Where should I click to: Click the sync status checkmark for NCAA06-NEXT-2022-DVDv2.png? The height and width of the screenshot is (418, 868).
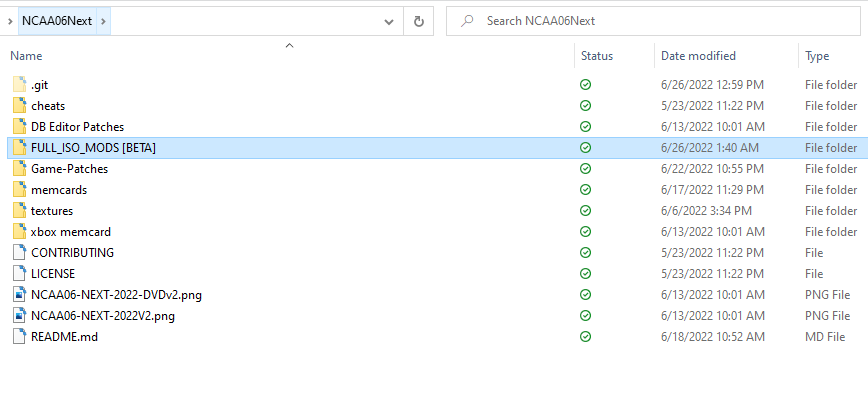pyautogui.click(x=585, y=295)
